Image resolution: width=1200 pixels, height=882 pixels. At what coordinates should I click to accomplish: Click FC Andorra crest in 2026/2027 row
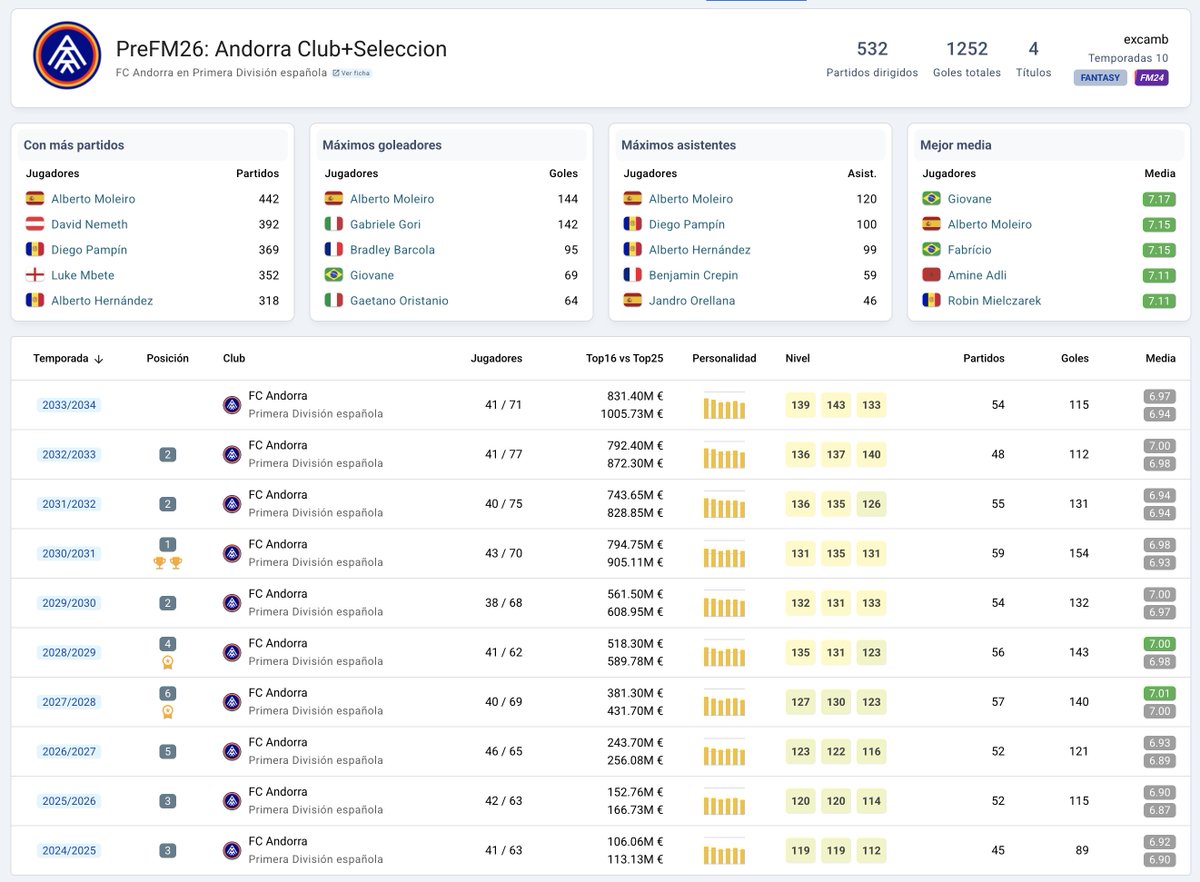(x=232, y=752)
